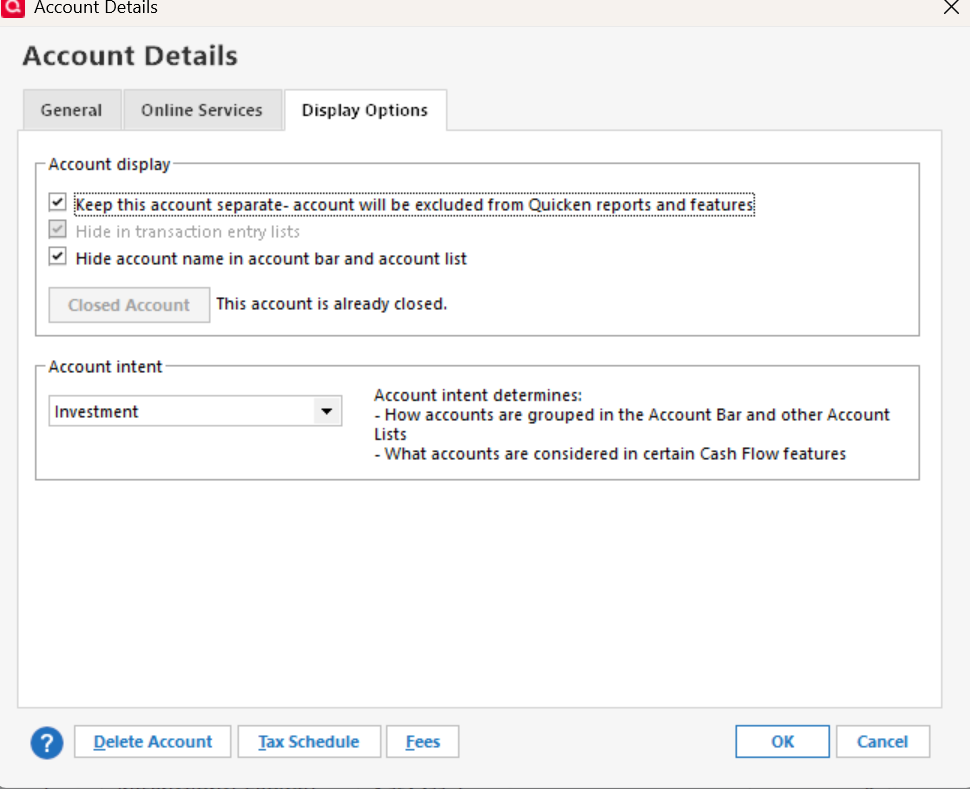Click the Quicken logo in title bar
Viewport: 970px width, 789px height.
pos(15,8)
